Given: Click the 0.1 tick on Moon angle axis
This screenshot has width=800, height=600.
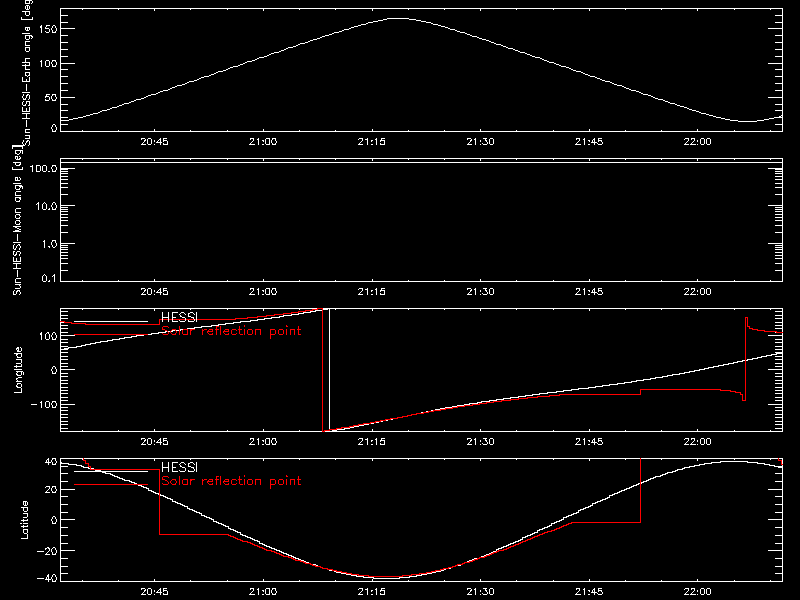Looking at the screenshot, I should click(x=49, y=278).
